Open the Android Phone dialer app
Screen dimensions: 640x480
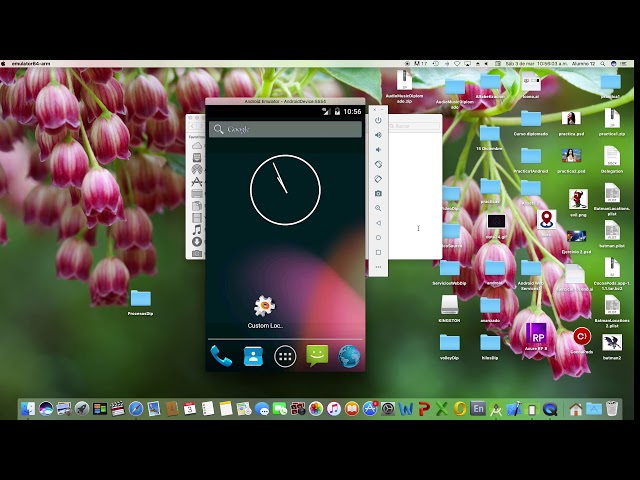point(221,356)
